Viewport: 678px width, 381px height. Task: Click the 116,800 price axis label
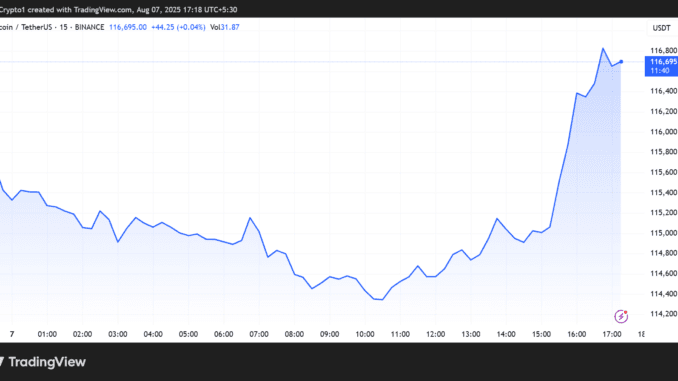[664, 51]
